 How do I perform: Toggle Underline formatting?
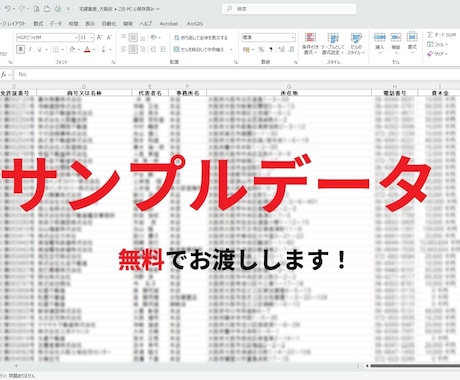pyautogui.click(x=39, y=49)
